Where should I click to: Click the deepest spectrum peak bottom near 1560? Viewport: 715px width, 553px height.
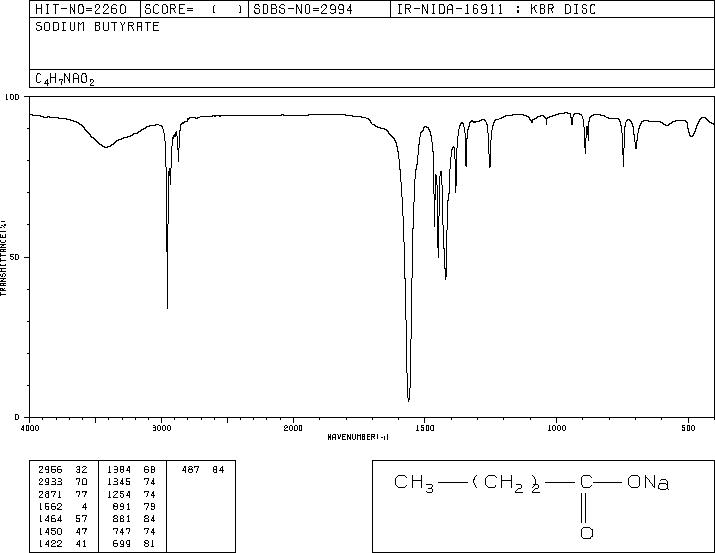click(x=409, y=399)
